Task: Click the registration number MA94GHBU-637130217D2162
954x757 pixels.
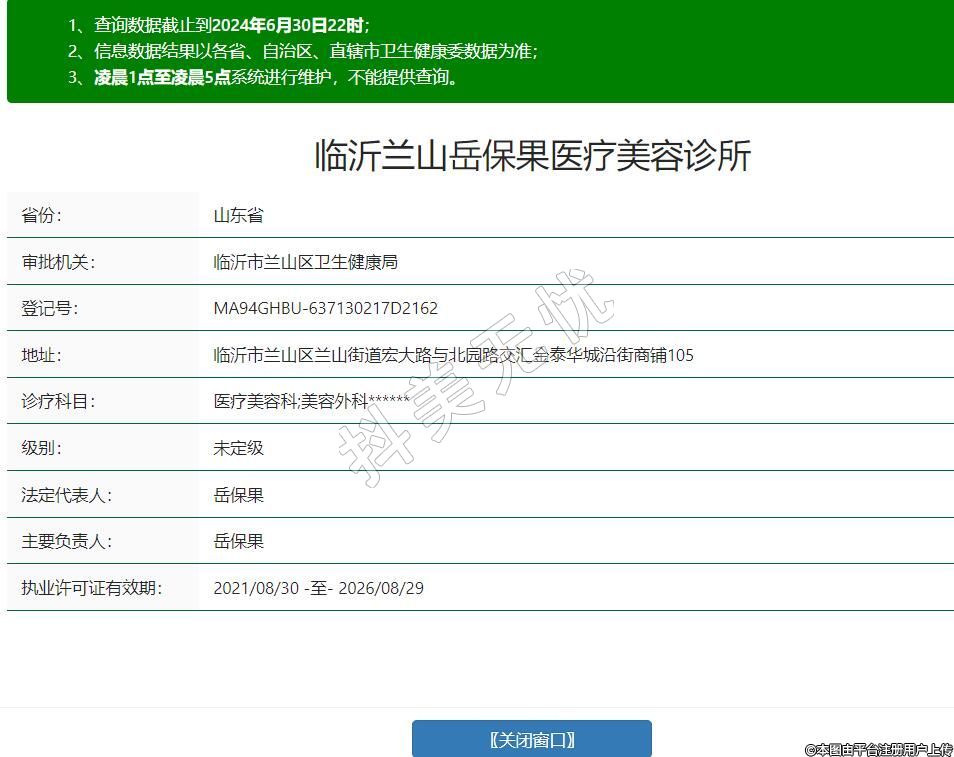Action: [x=325, y=309]
